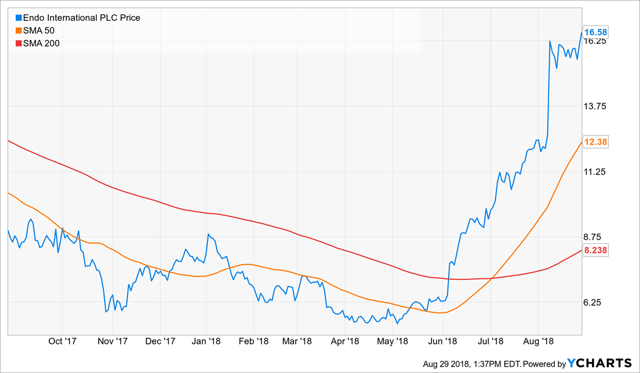Click the 11.25 y-axis label
Screen dimensions: 640x373
595,172
